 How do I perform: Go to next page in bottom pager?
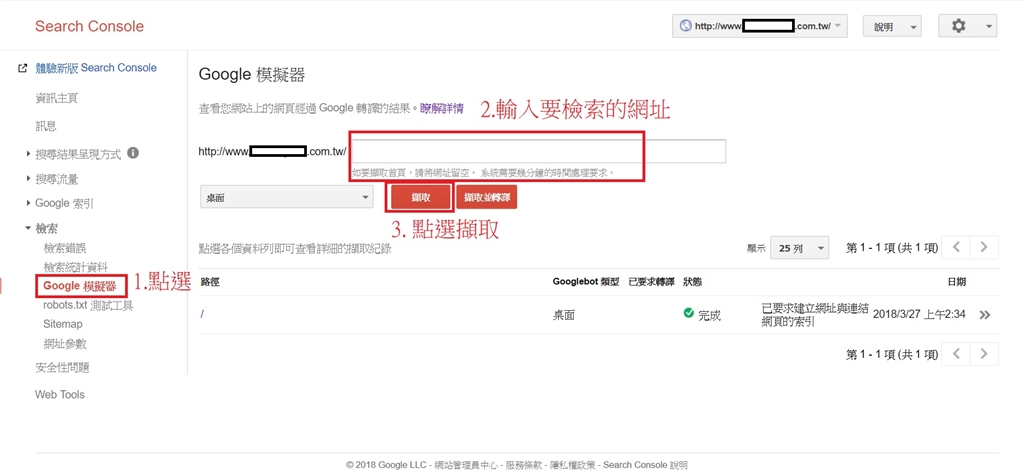[984, 354]
